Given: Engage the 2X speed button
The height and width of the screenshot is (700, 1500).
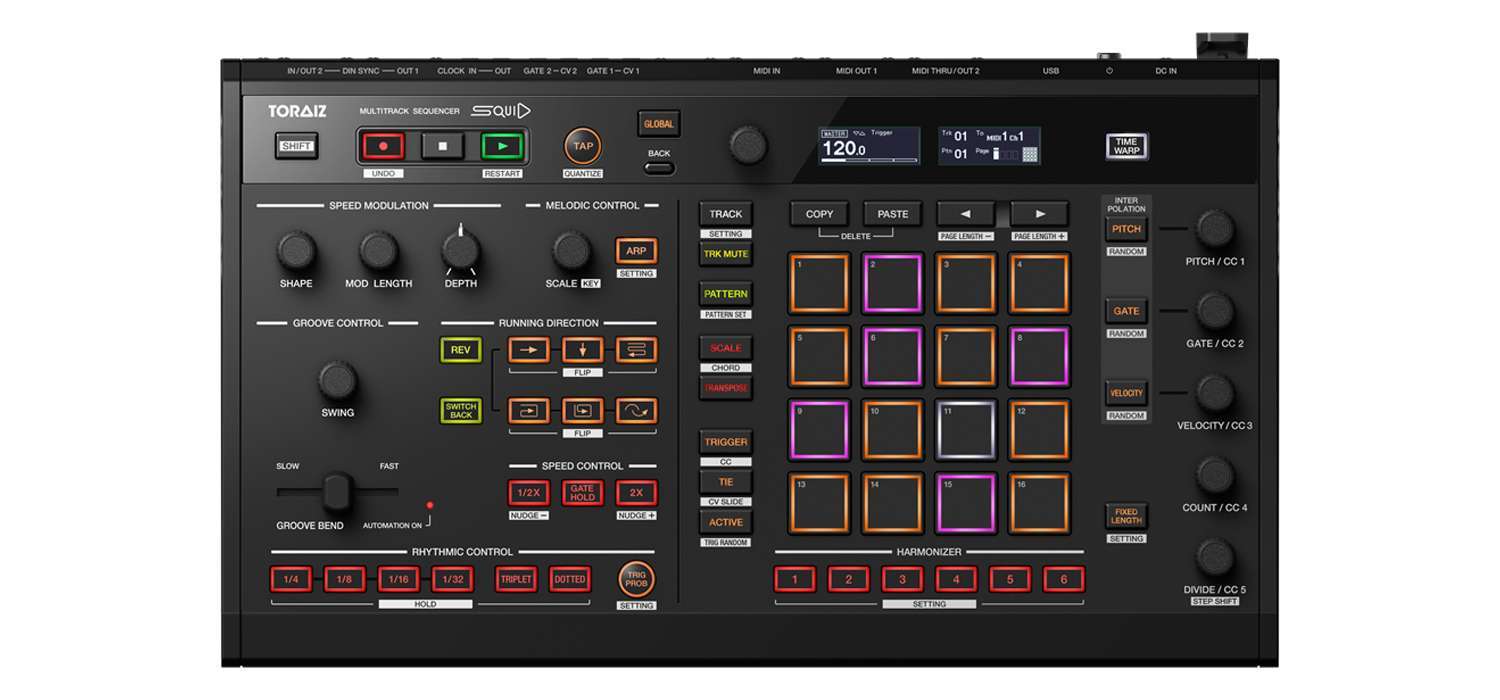Looking at the screenshot, I should (x=636, y=493).
